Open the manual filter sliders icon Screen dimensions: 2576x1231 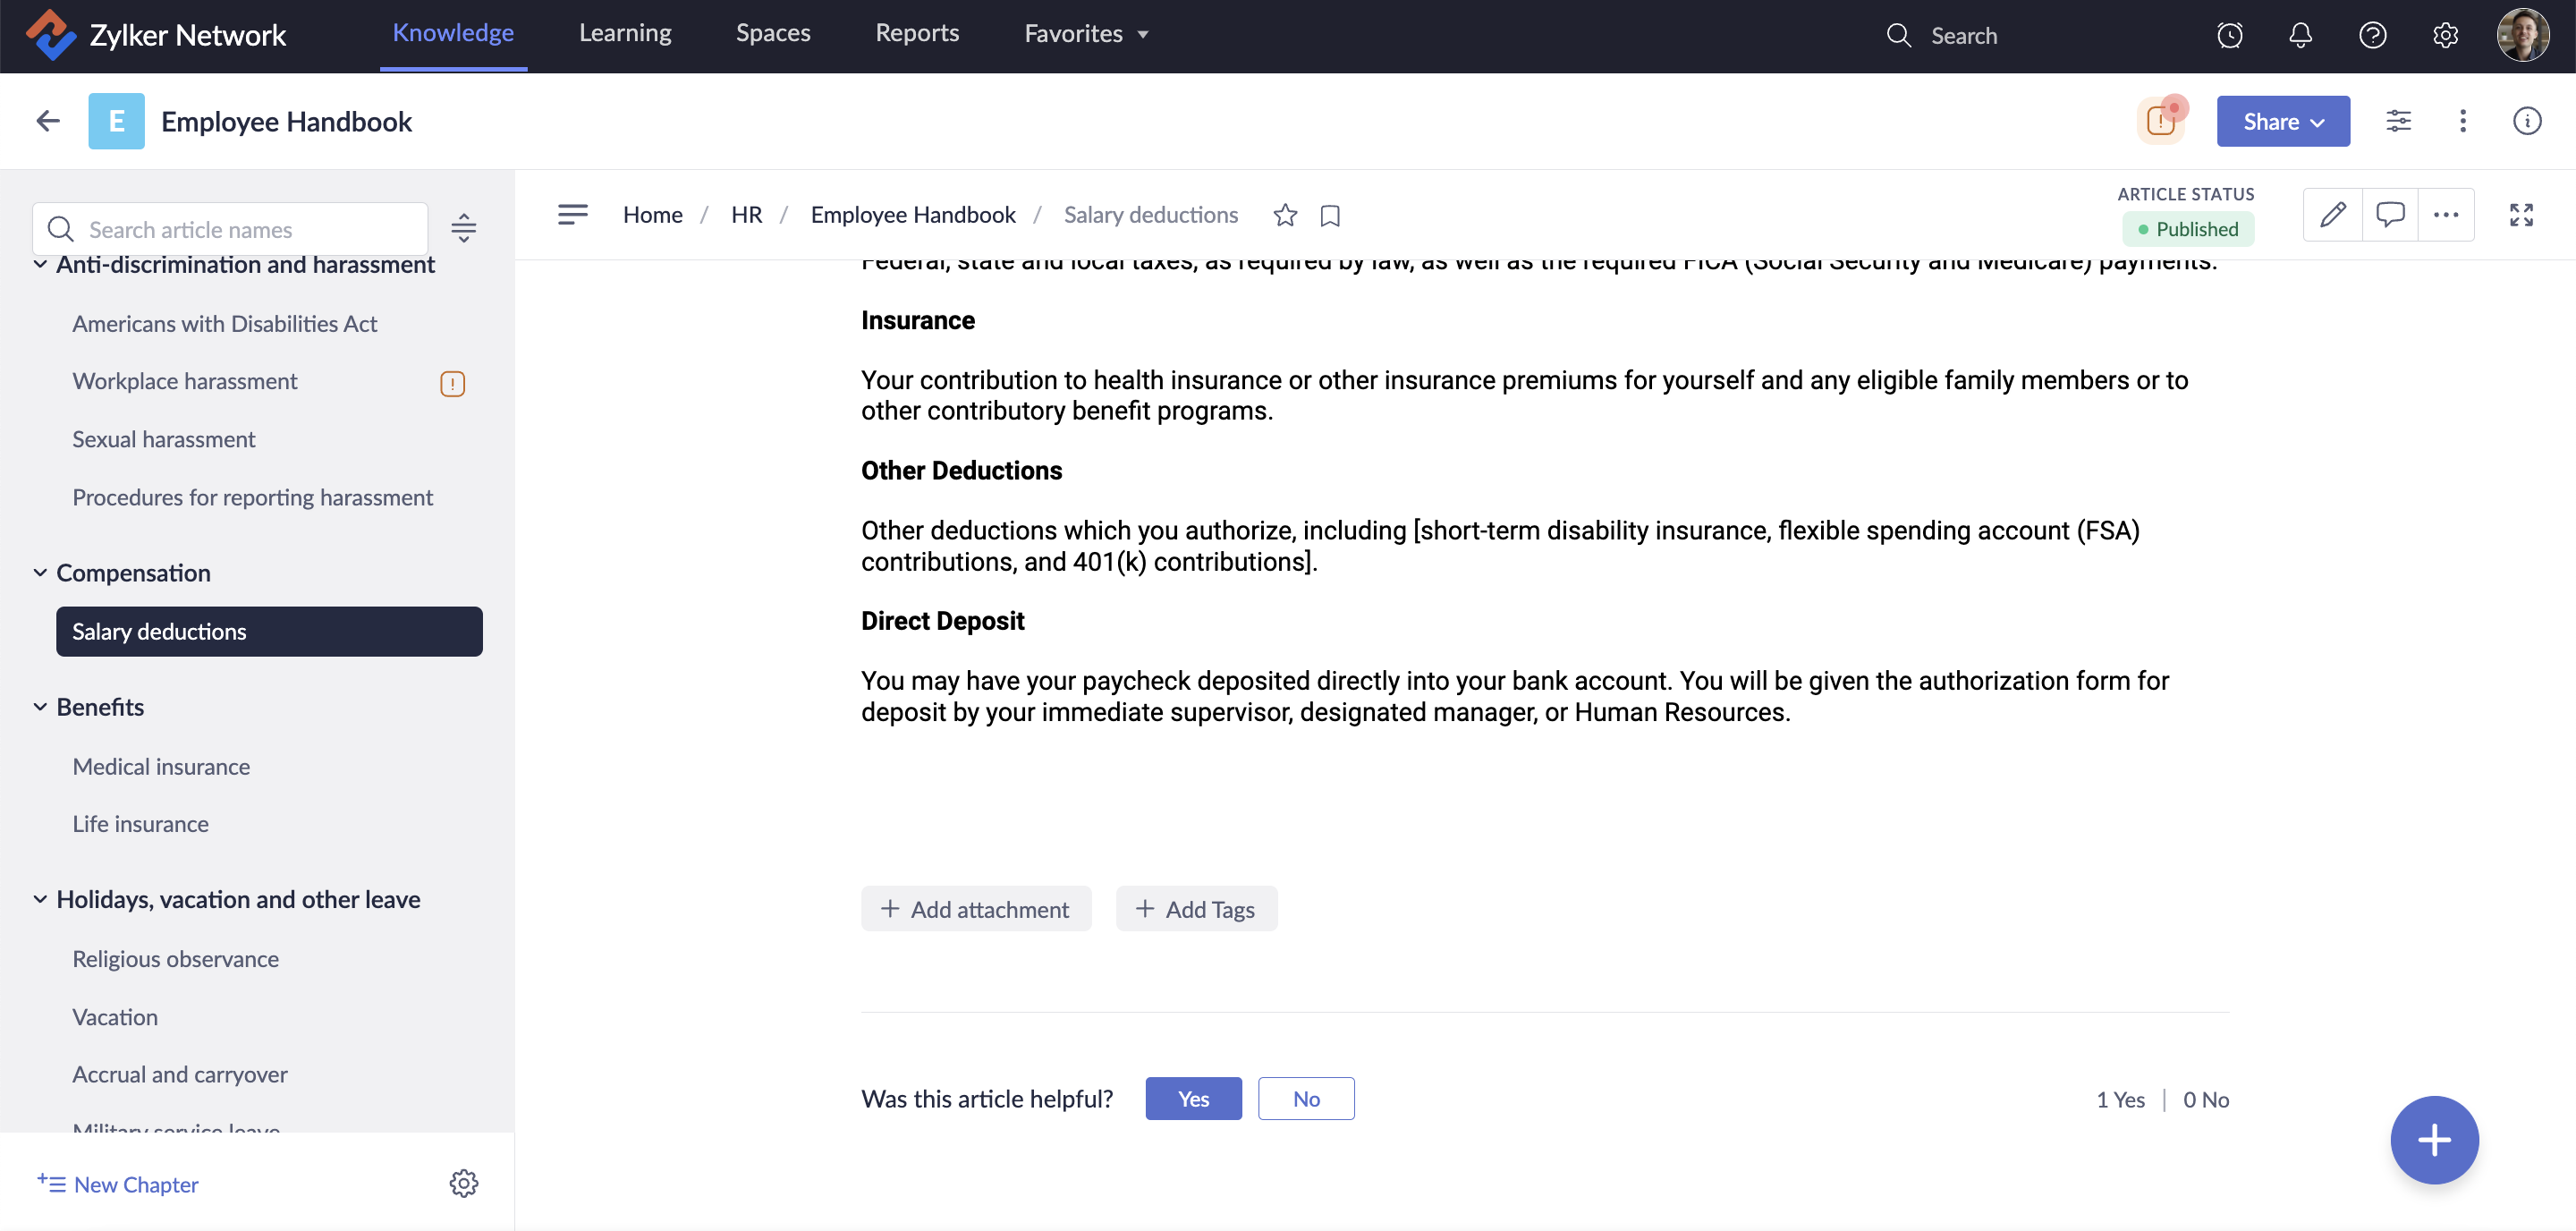tap(2398, 121)
